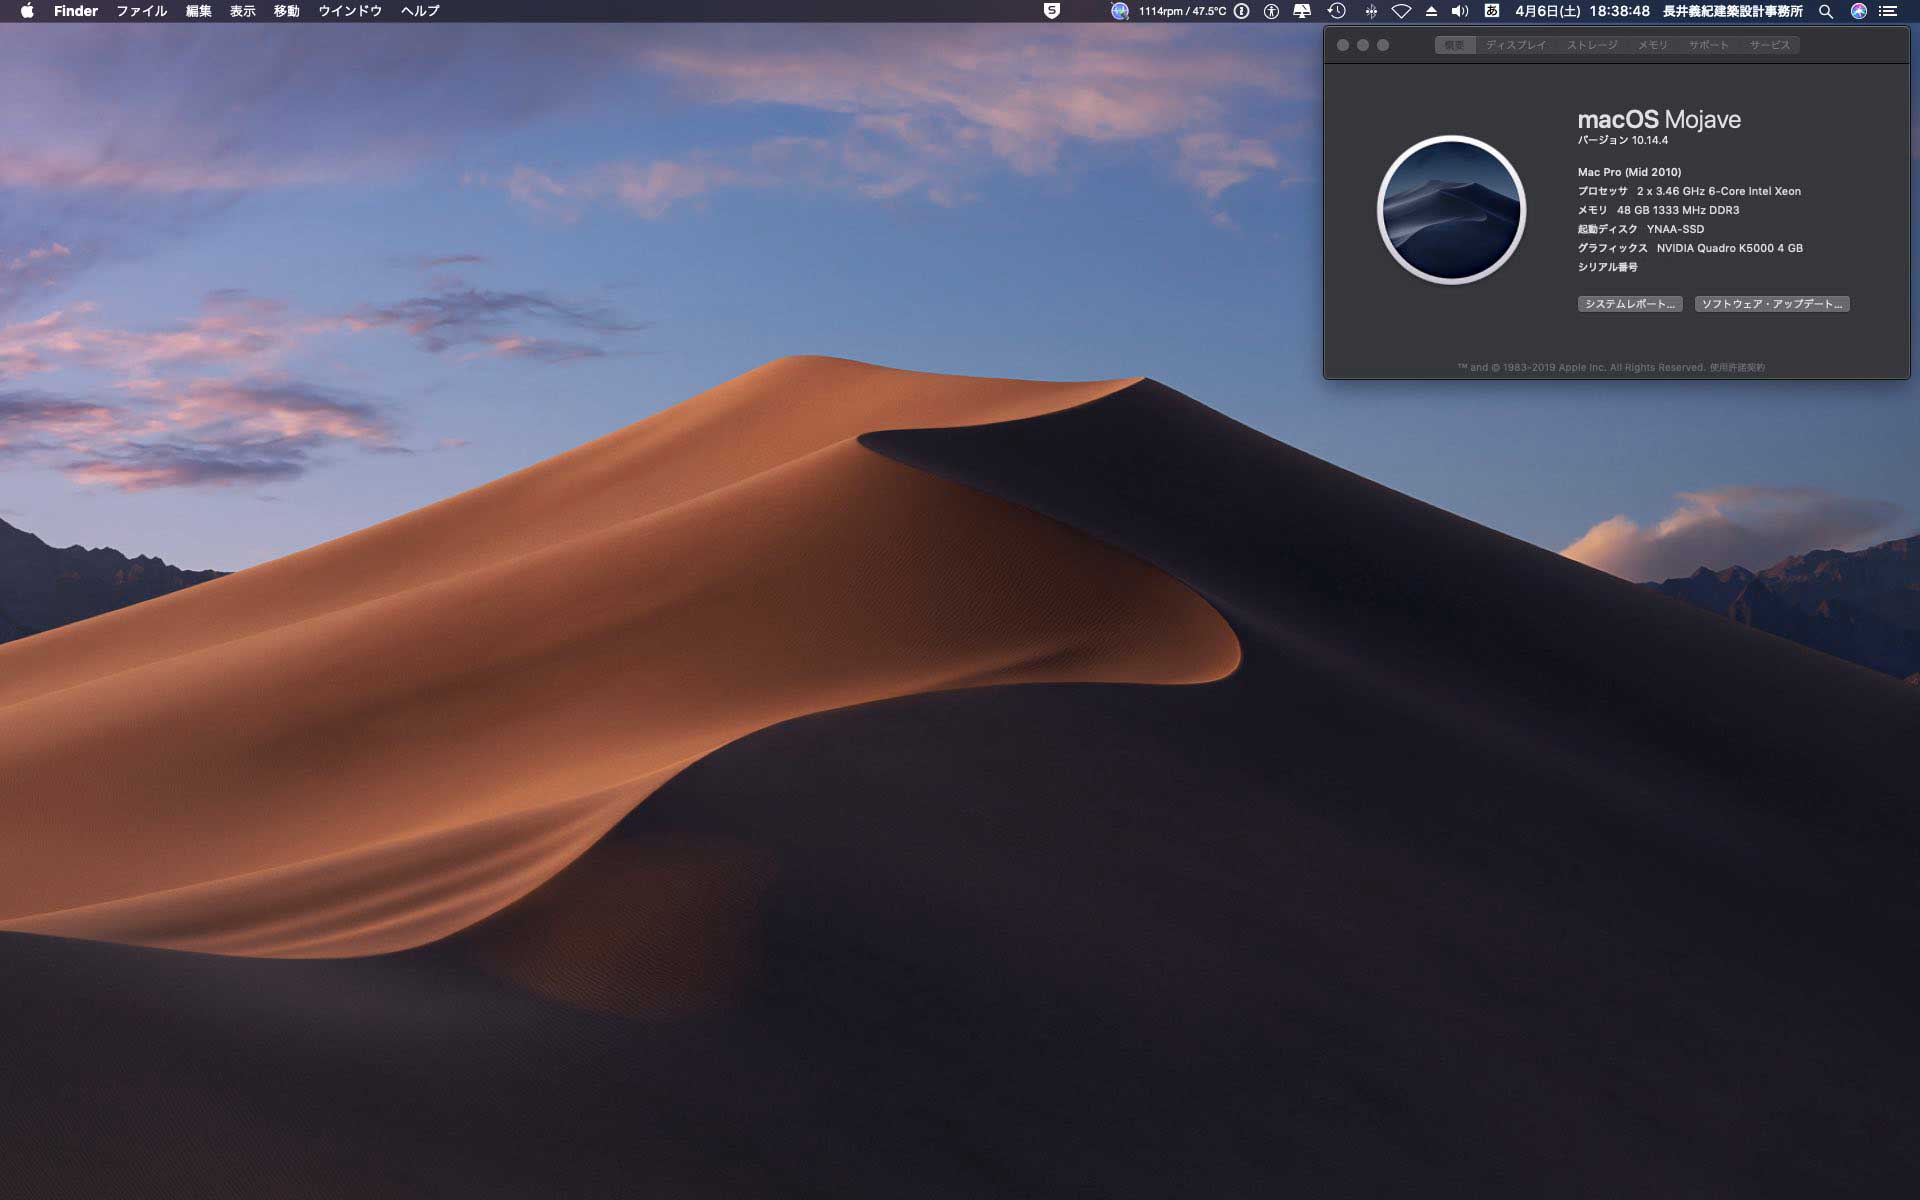Switch to the サービス tab
Image resolution: width=1920 pixels, height=1200 pixels.
coord(1770,45)
